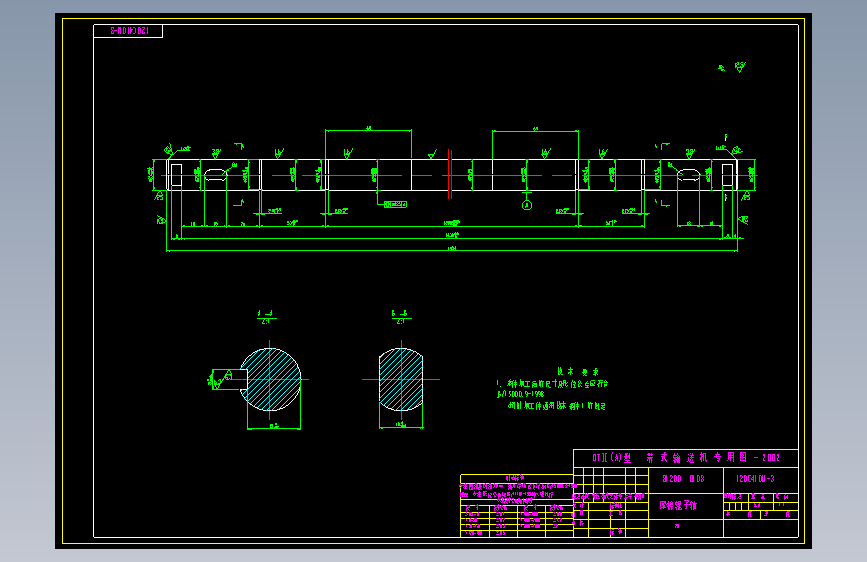Screen dimensions: 867x562
Task: Click the drawing number 120C4100-3 in title block
Action: point(755,478)
